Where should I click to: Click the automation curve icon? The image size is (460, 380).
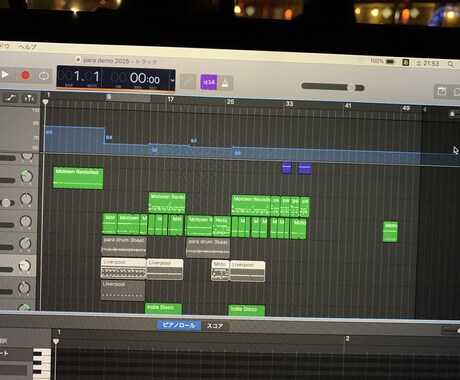[10, 98]
